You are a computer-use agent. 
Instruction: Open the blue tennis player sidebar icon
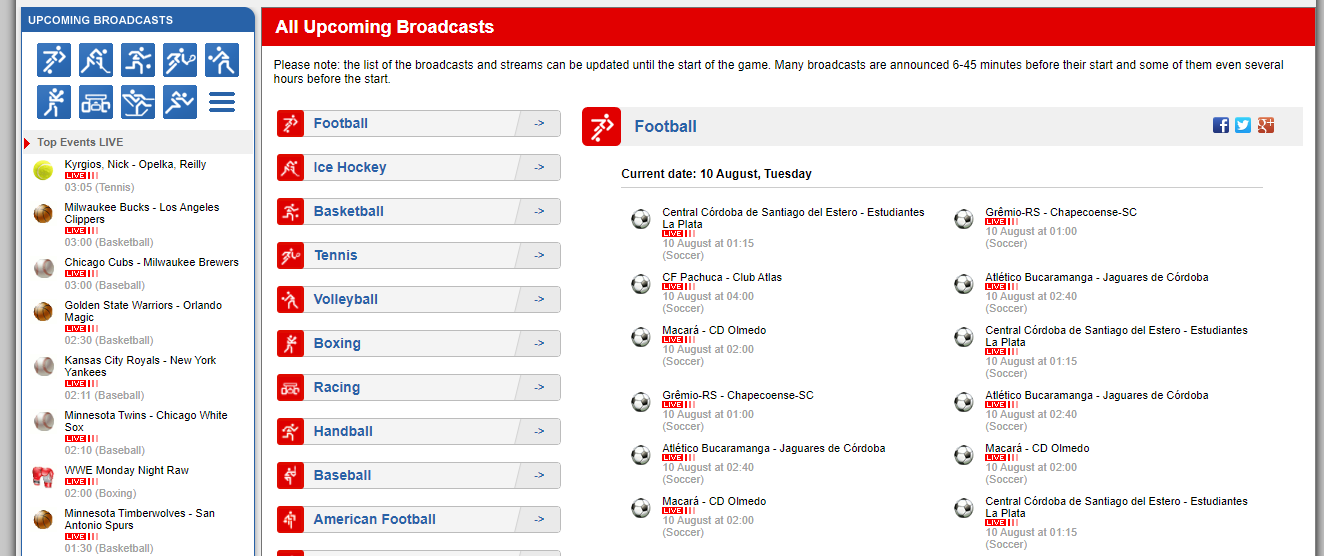coord(180,60)
